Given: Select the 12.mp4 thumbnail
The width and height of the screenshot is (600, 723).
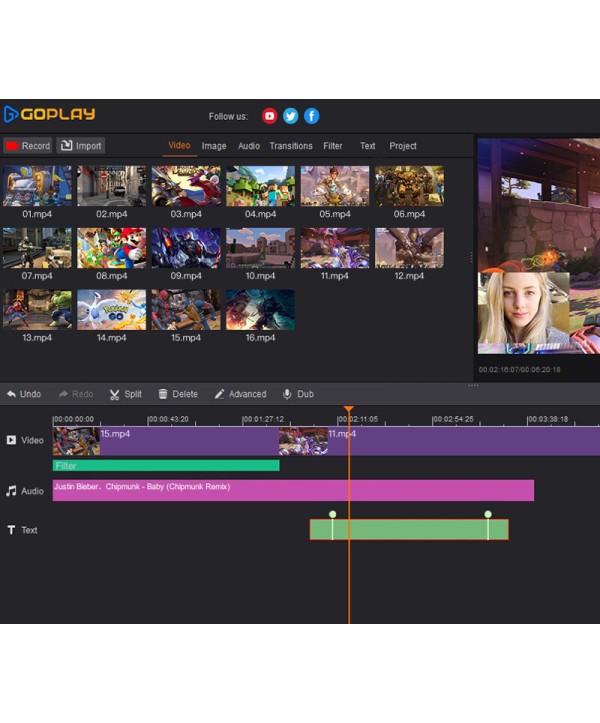Looking at the screenshot, I should [410, 248].
